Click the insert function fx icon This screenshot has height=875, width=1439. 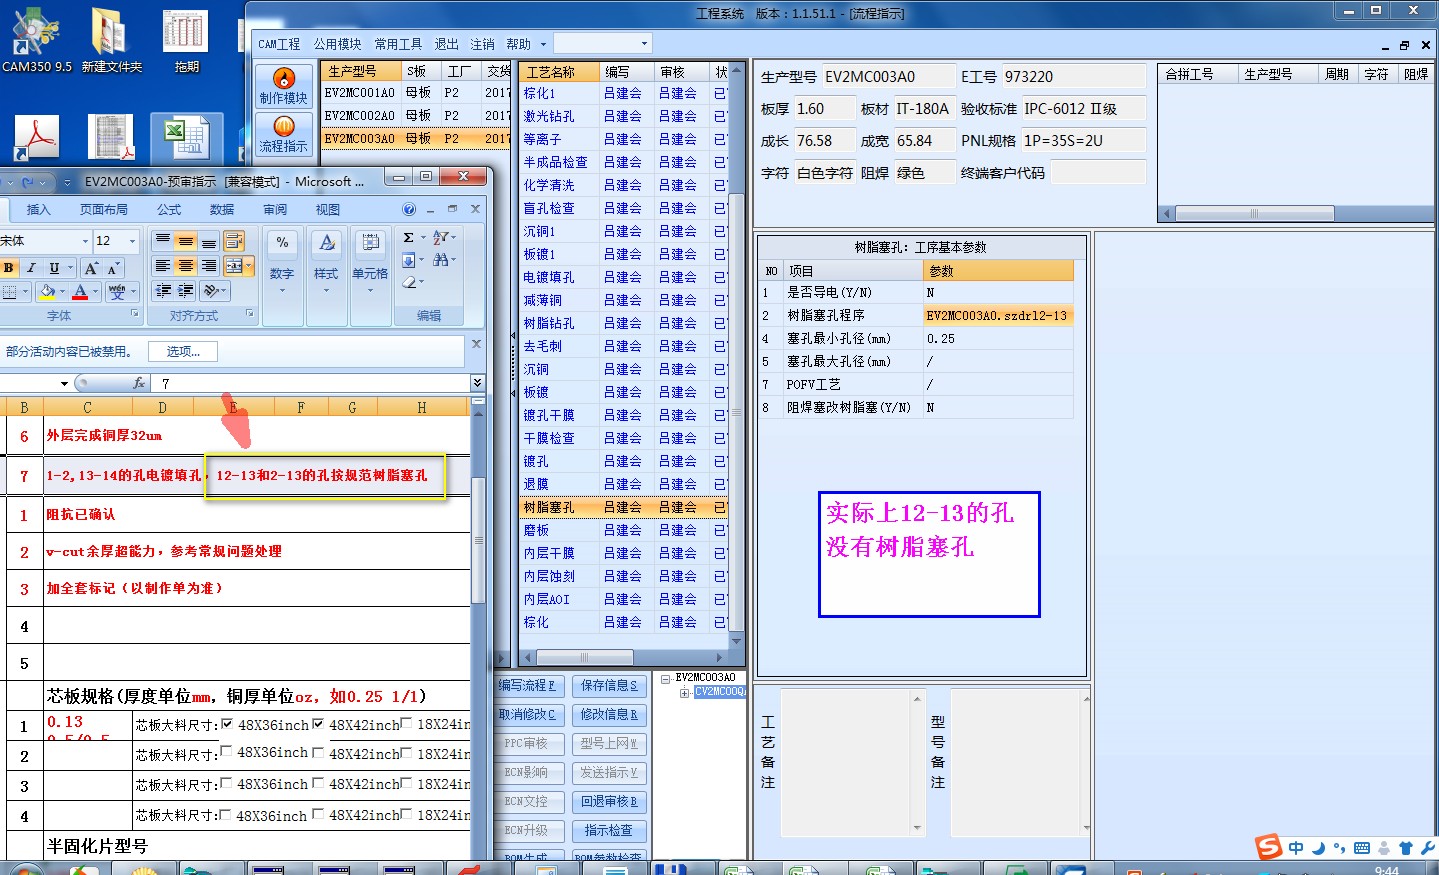(138, 383)
